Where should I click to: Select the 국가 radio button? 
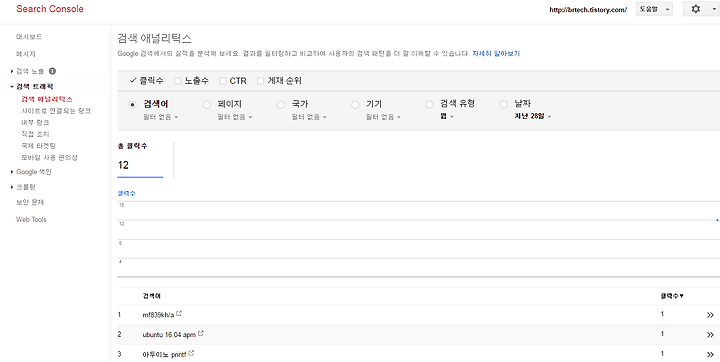click(x=281, y=105)
